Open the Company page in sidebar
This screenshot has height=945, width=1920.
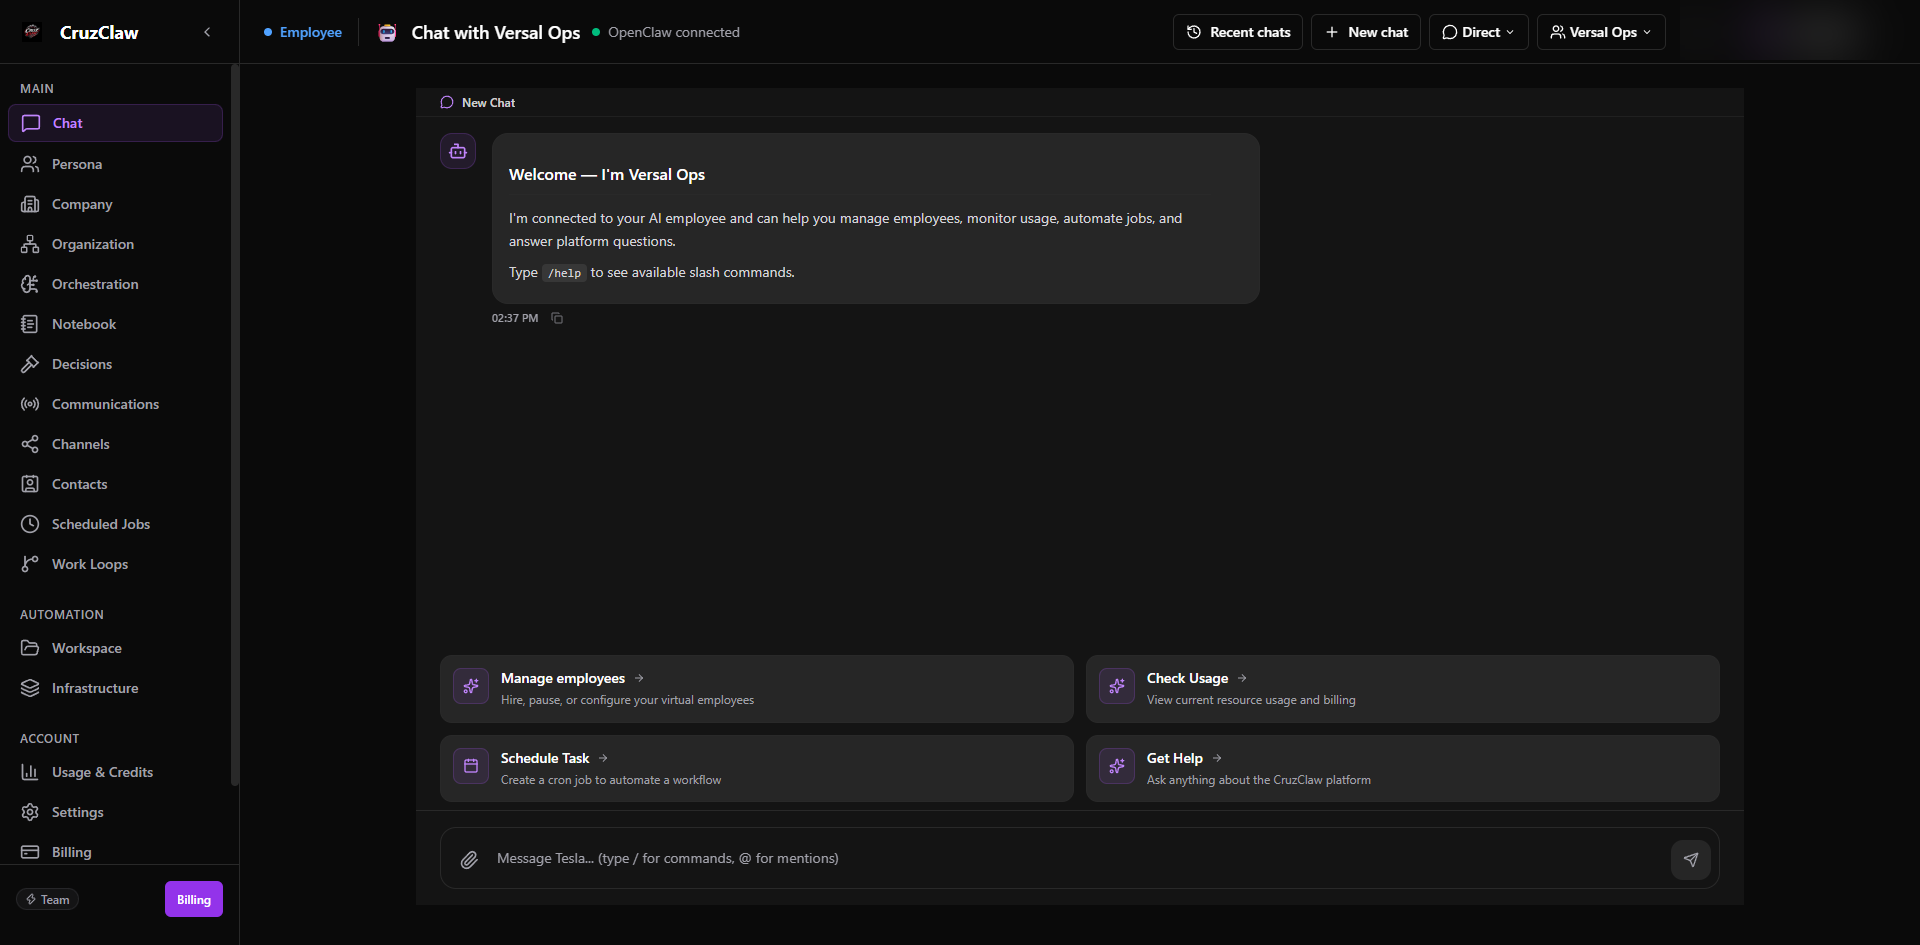[115, 204]
